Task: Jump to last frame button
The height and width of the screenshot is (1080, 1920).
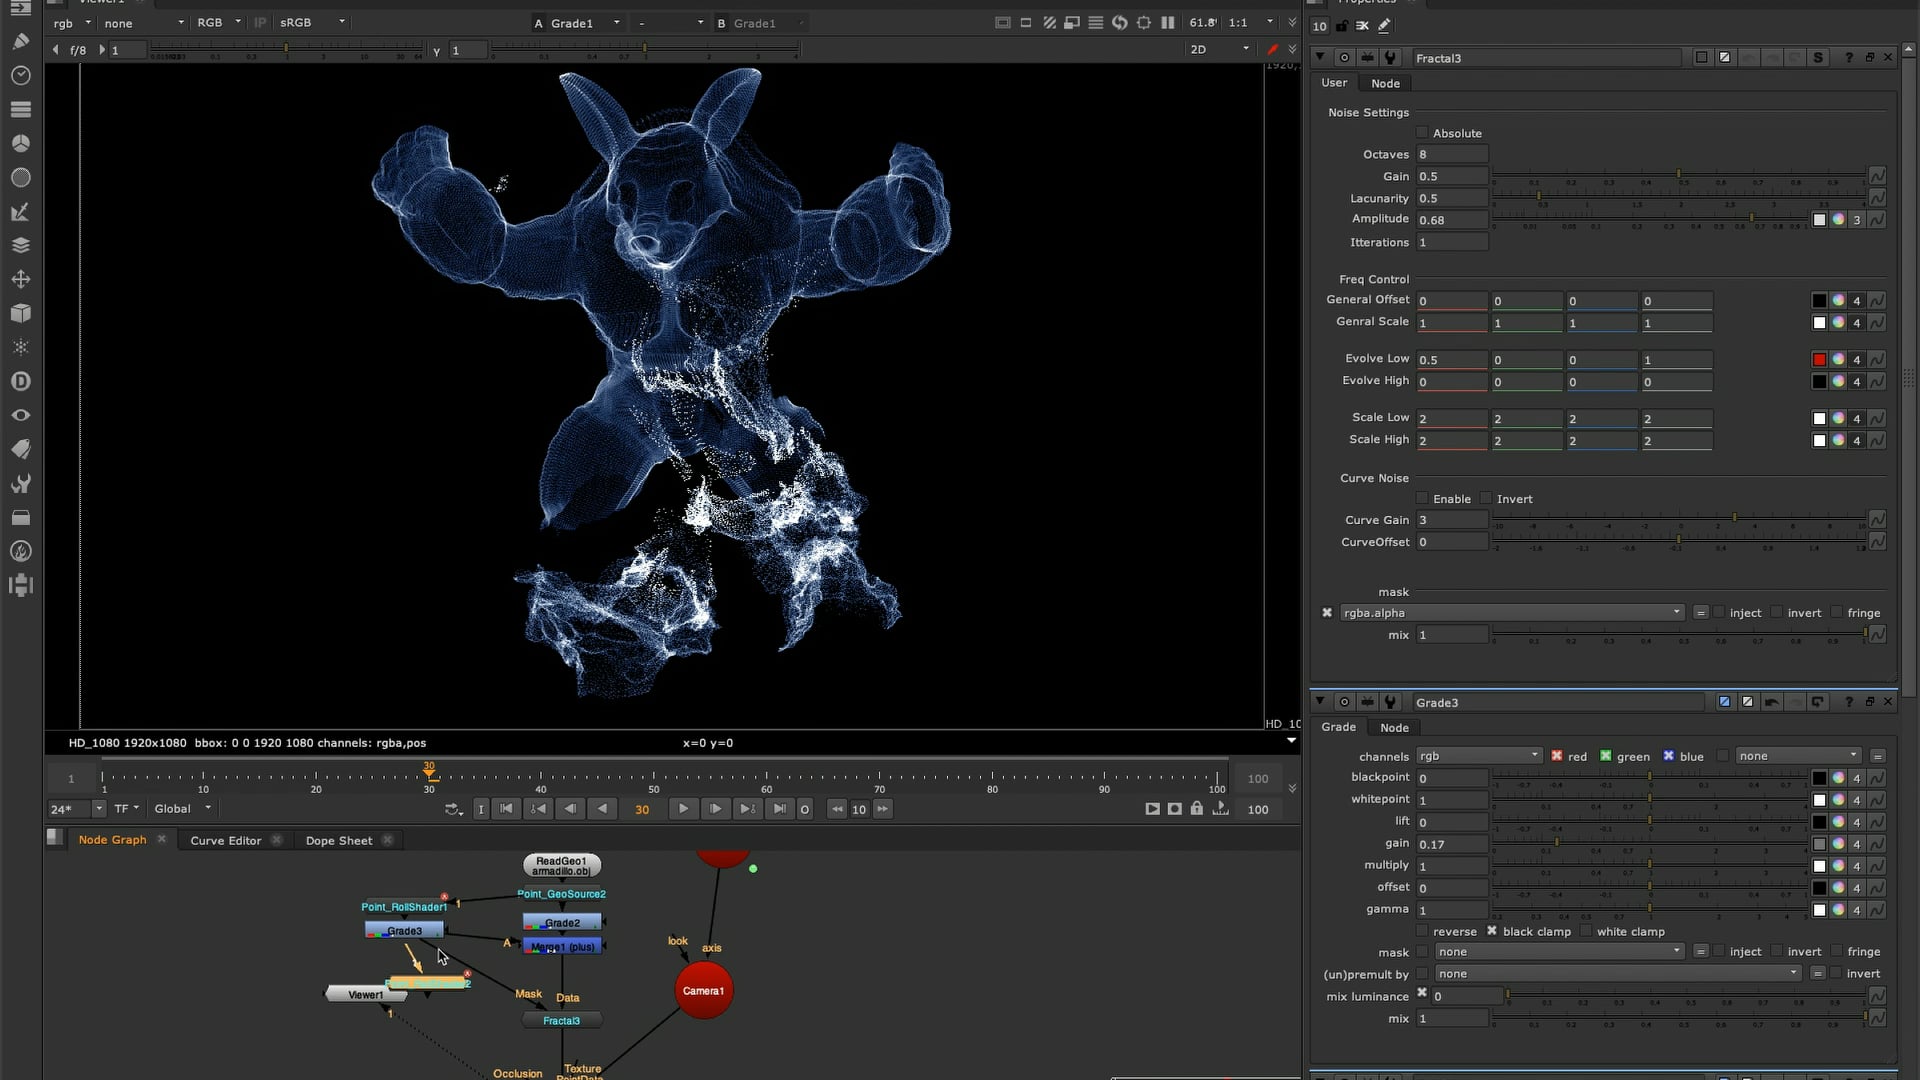Action: tap(779, 809)
